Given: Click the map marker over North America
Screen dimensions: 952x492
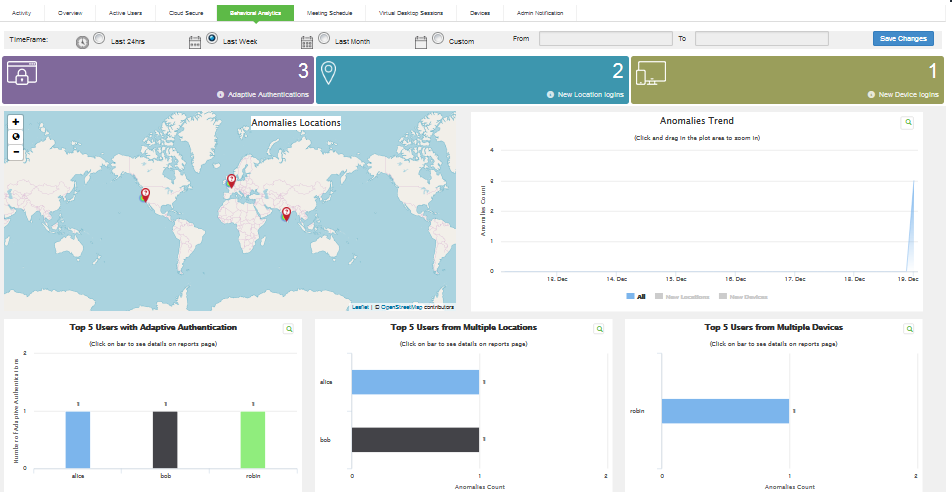Looking at the screenshot, I should coord(145,193).
